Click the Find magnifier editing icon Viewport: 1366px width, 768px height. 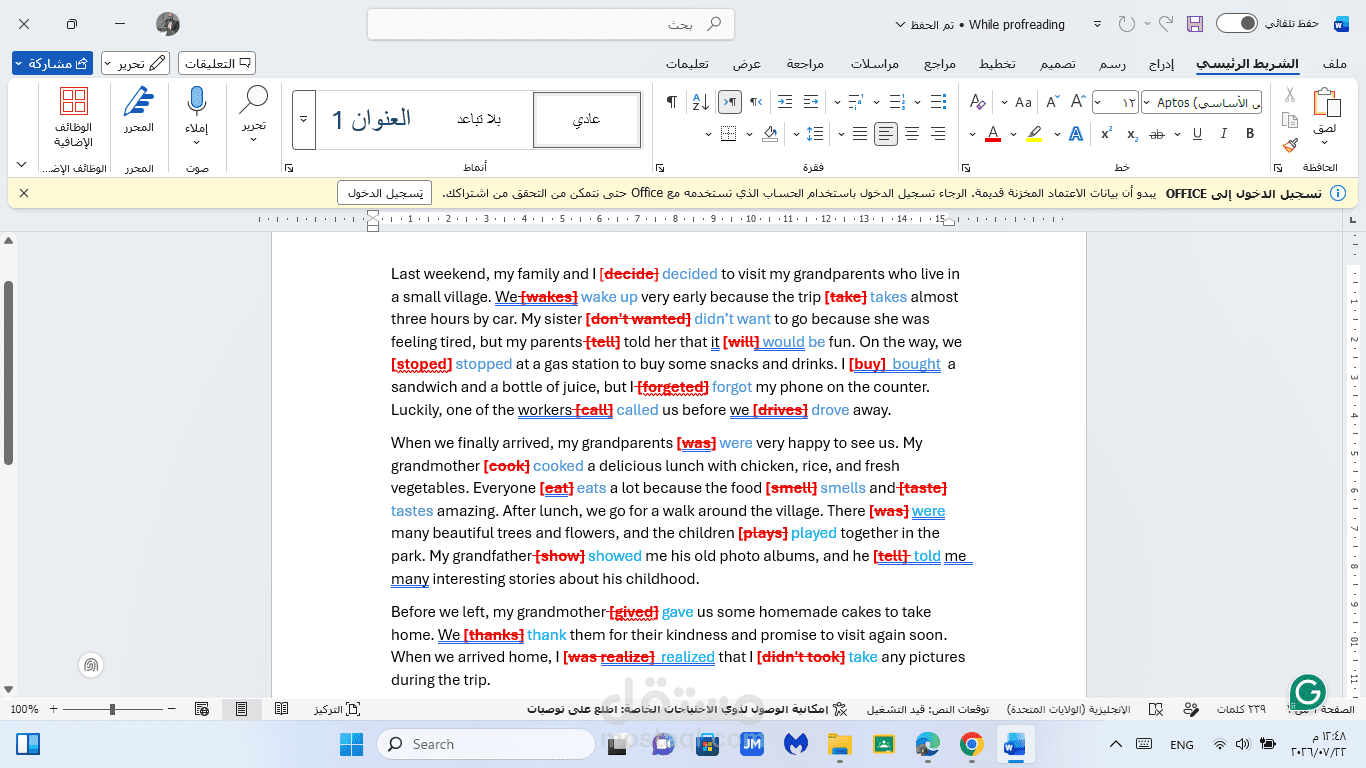click(x=254, y=100)
